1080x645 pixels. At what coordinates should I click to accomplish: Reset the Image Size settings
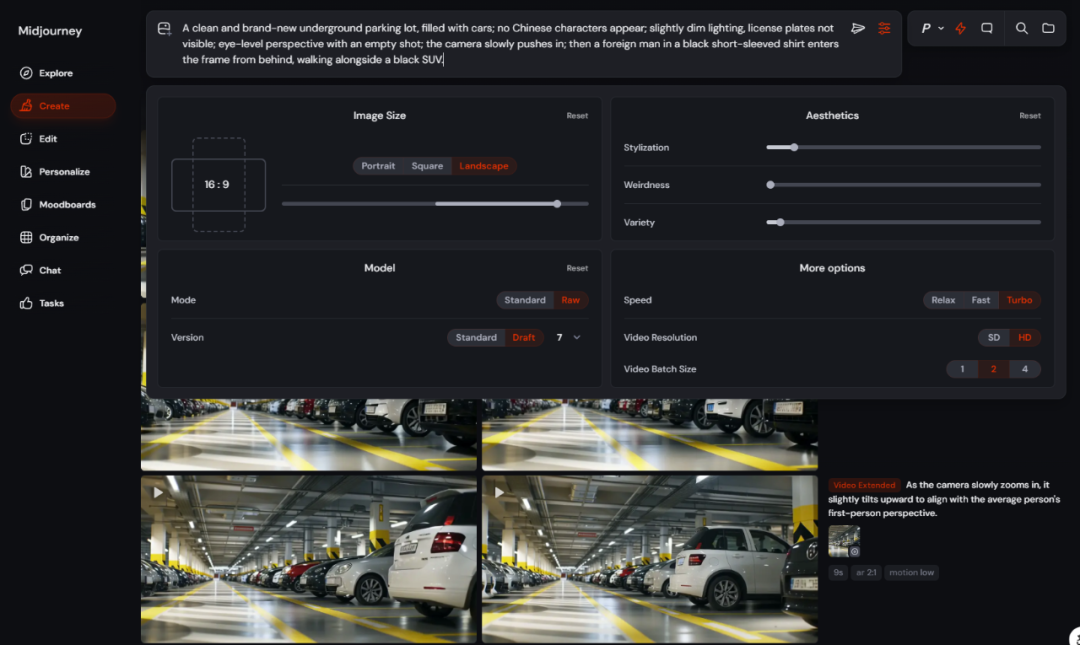click(577, 116)
